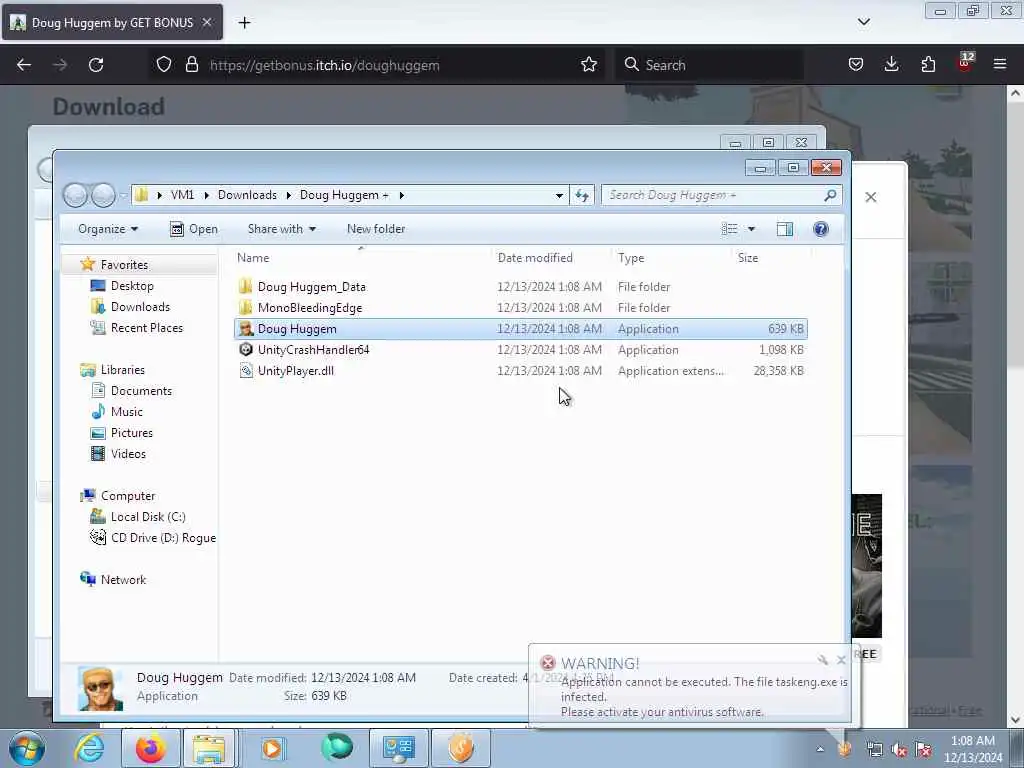Expand the arrow after VM1 breadcrumb
The width and height of the screenshot is (1024, 768).
(x=206, y=195)
